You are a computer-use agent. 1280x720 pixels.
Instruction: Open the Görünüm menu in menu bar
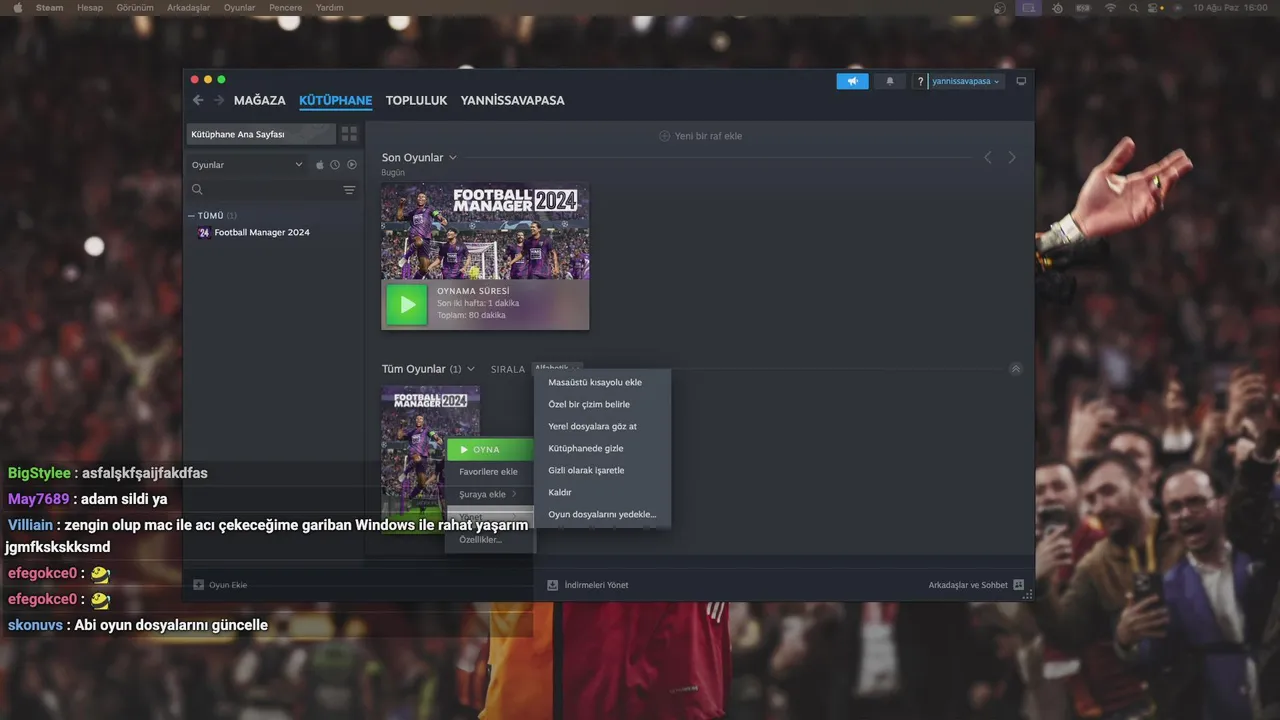135,8
